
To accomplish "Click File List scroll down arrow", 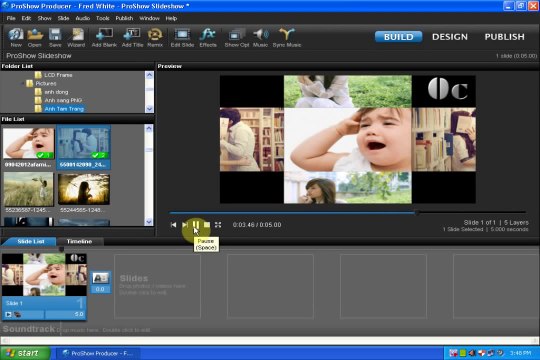I will click(149, 222).
